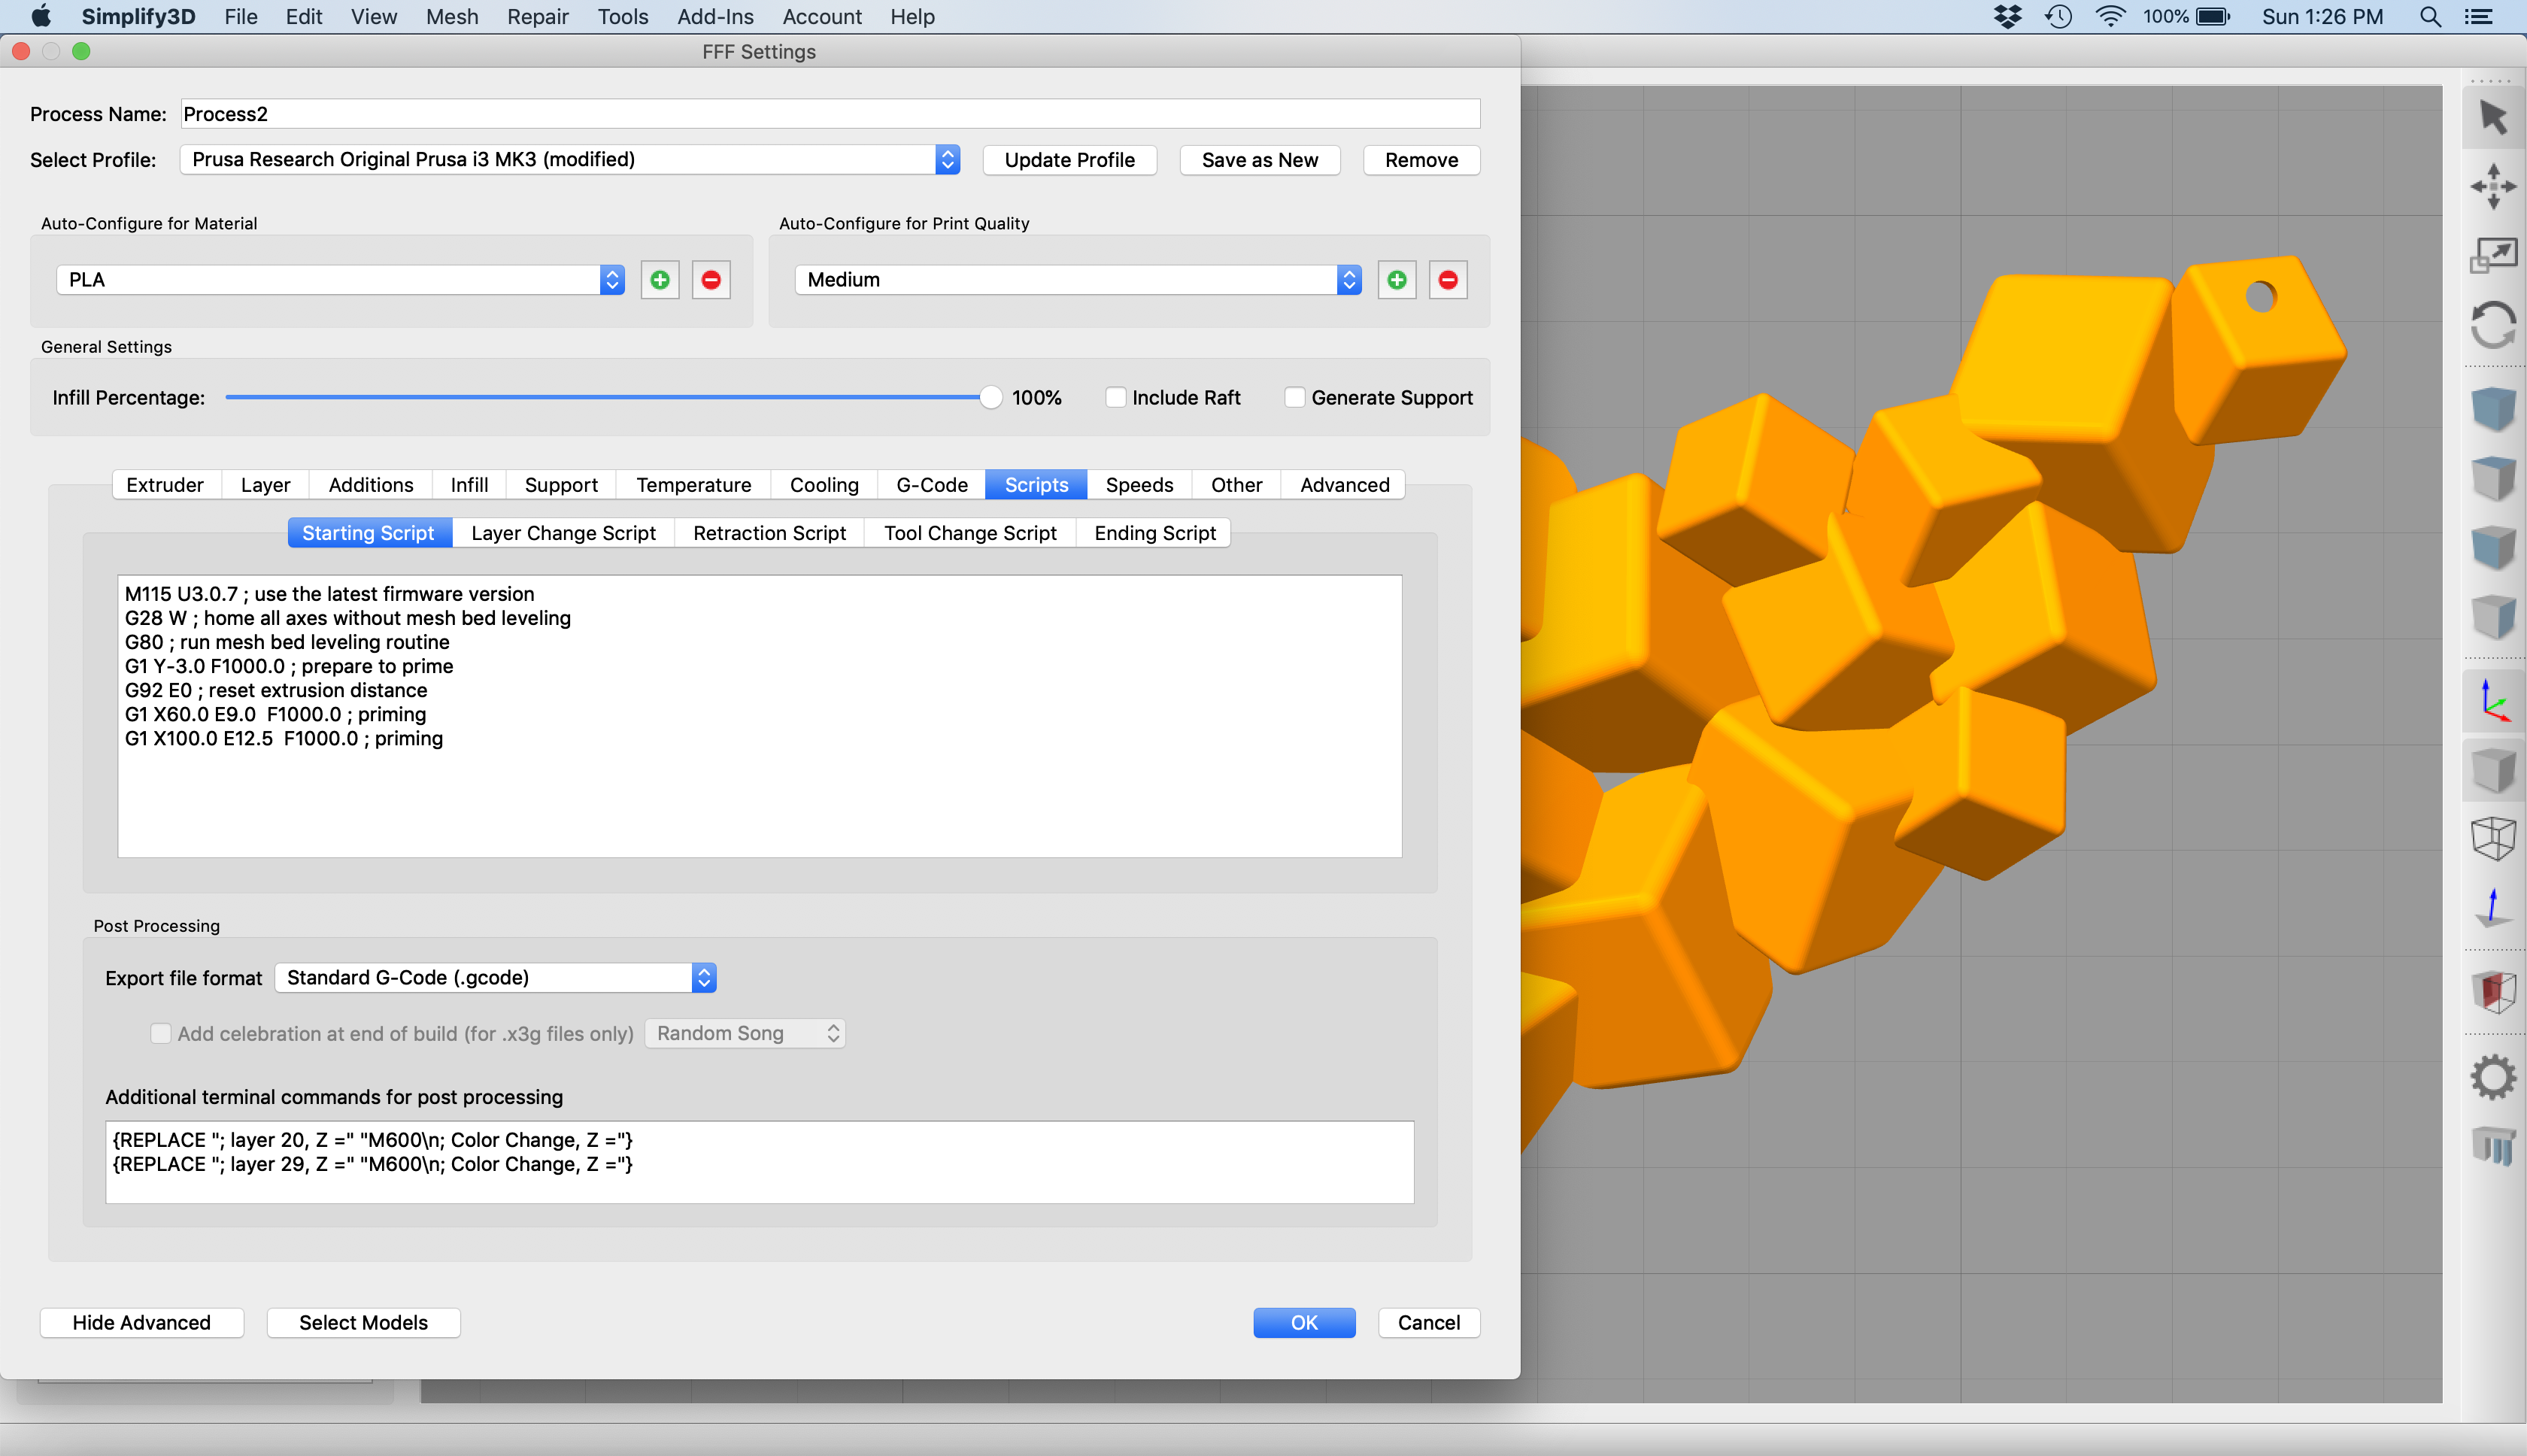The image size is (2527, 1456).
Task: Switch to the Advanced tab
Action: pyautogui.click(x=1344, y=485)
